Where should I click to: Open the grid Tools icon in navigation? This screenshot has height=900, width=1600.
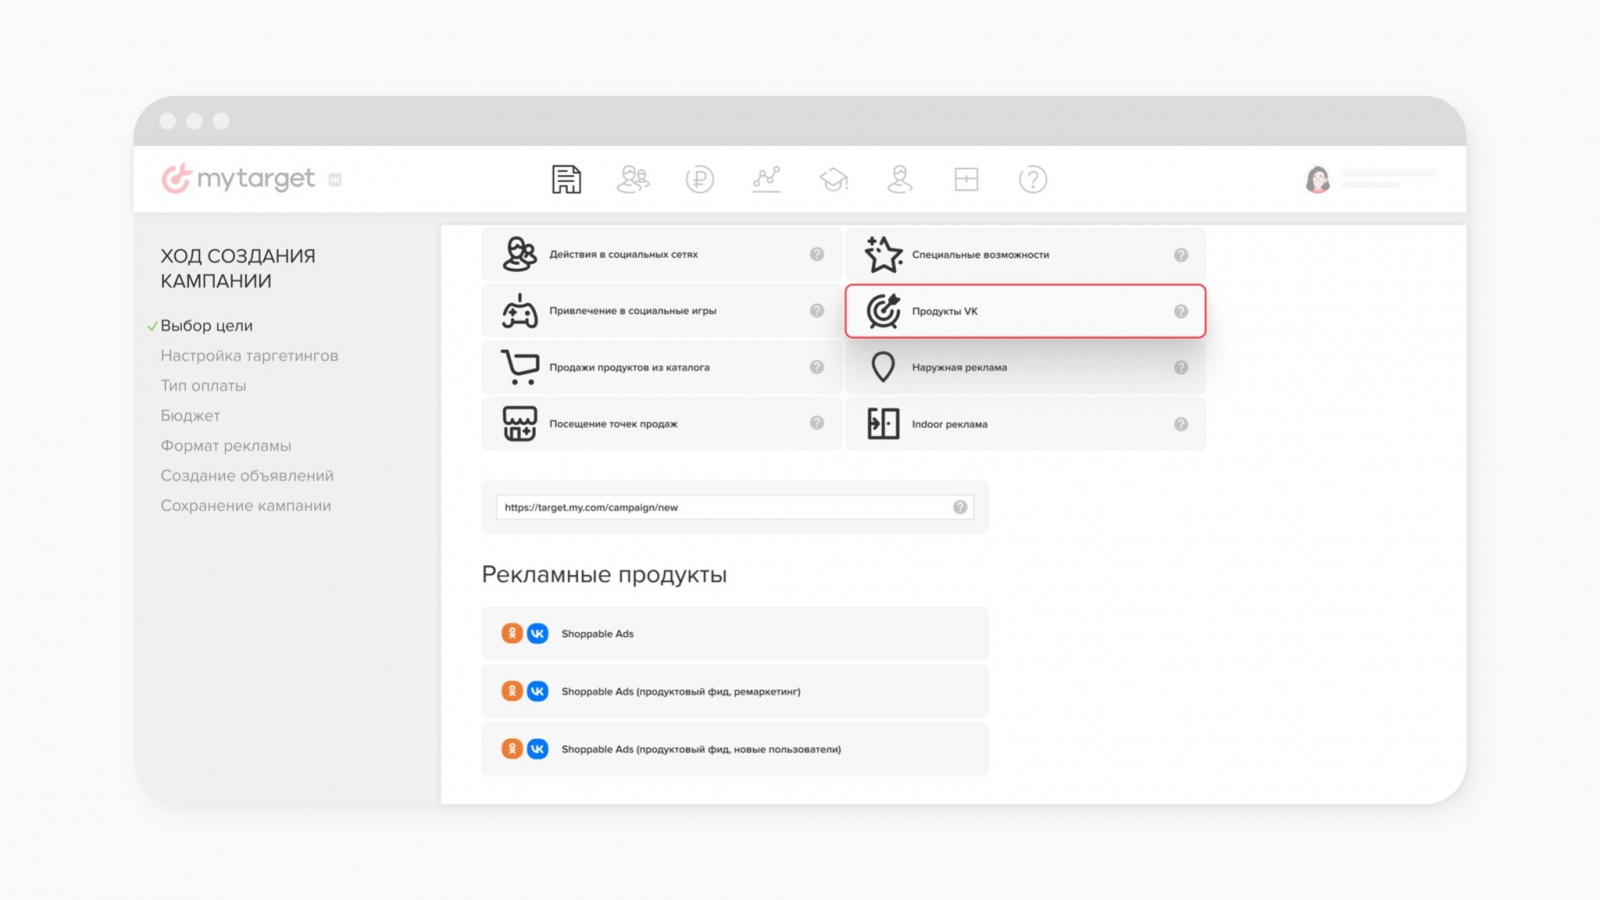[x=966, y=179]
